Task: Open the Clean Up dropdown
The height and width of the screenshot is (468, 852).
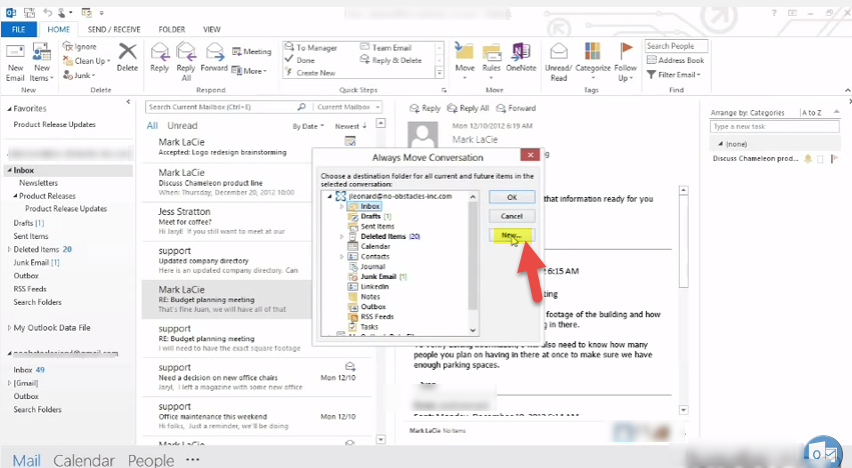Action: tap(86, 61)
